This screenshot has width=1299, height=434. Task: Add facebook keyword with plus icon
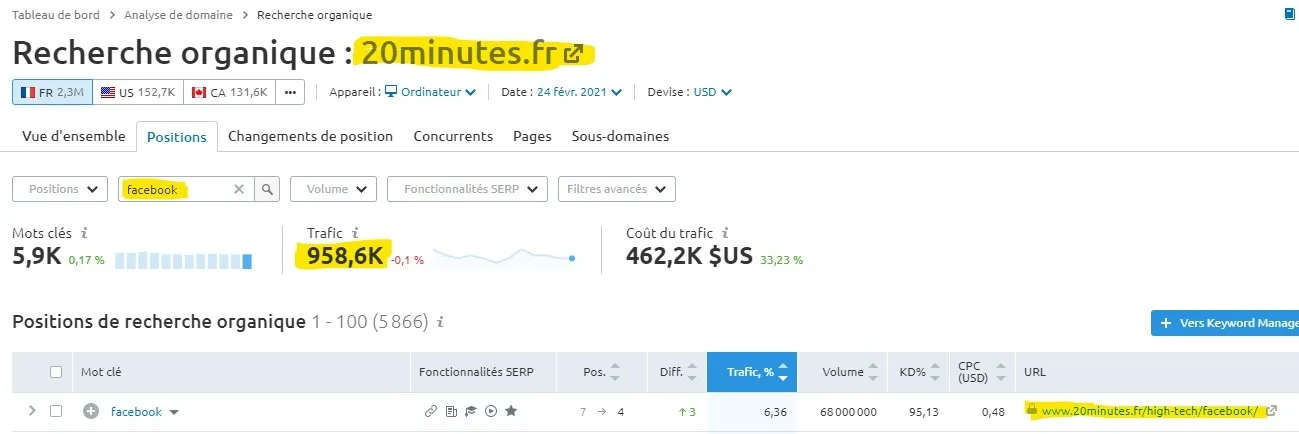(91, 411)
